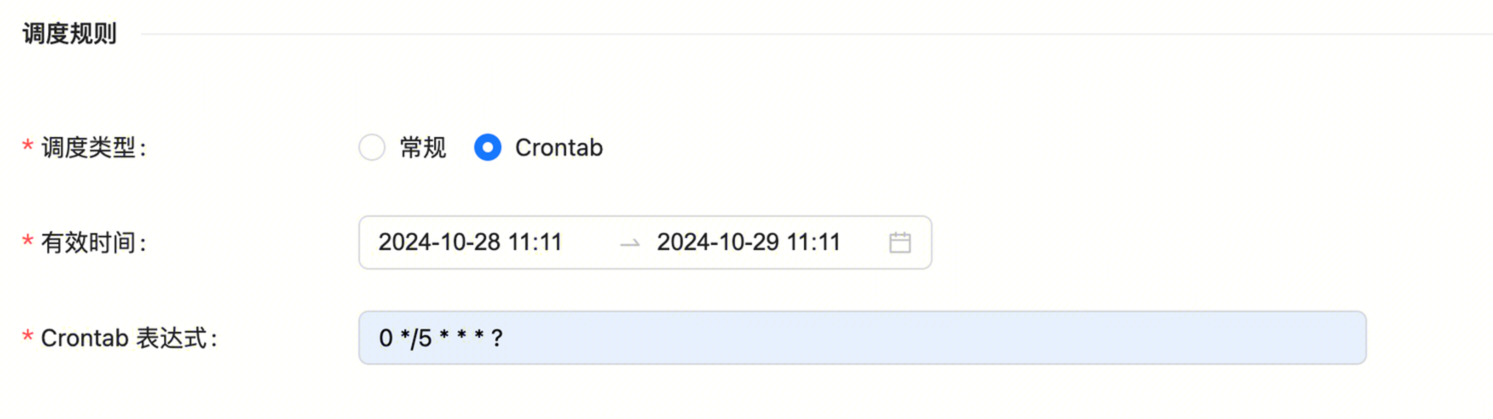Select the 常规 radio button
The width and height of the screenshot is (1493, 419).
pos(372,148)
